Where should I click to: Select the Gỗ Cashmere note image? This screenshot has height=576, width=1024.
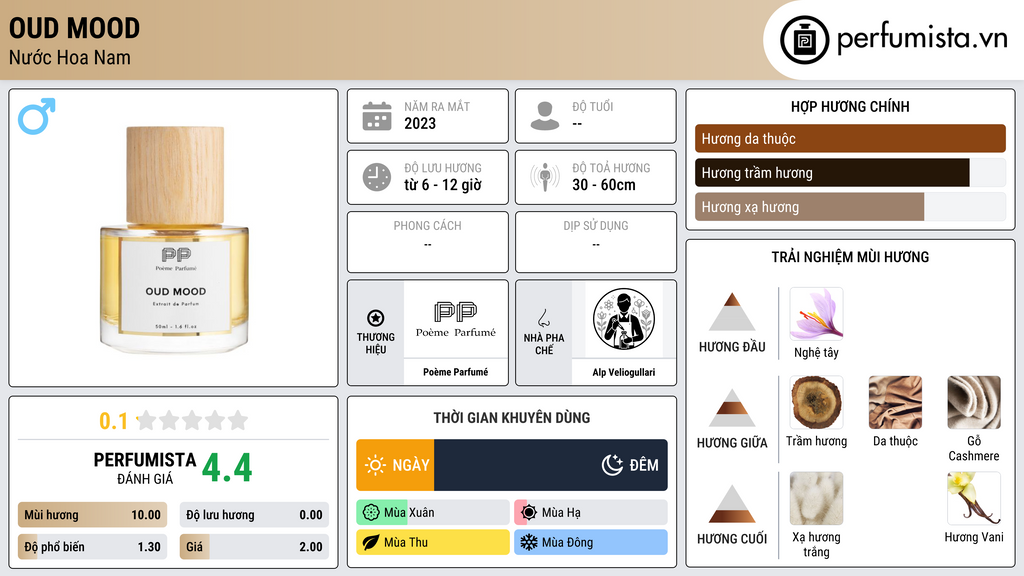(x=974, y=402)
